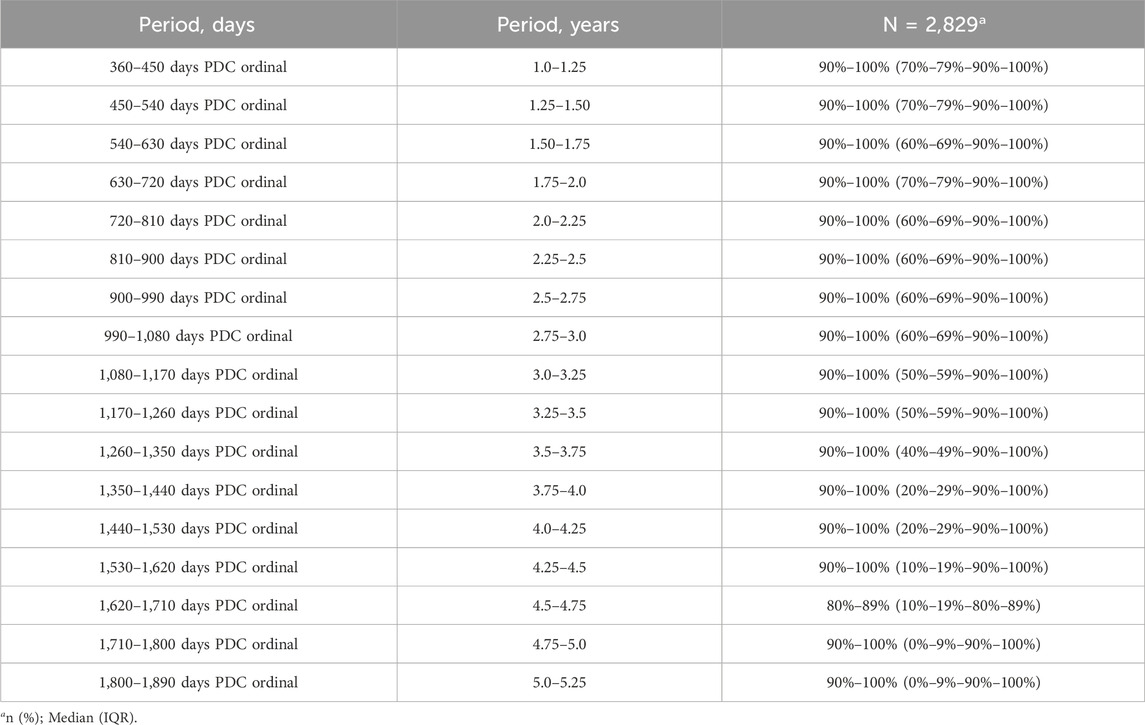This screenshot has width=1145, height=725.
Task: Click the "Period, years" column header
Action: coord(558,25)
